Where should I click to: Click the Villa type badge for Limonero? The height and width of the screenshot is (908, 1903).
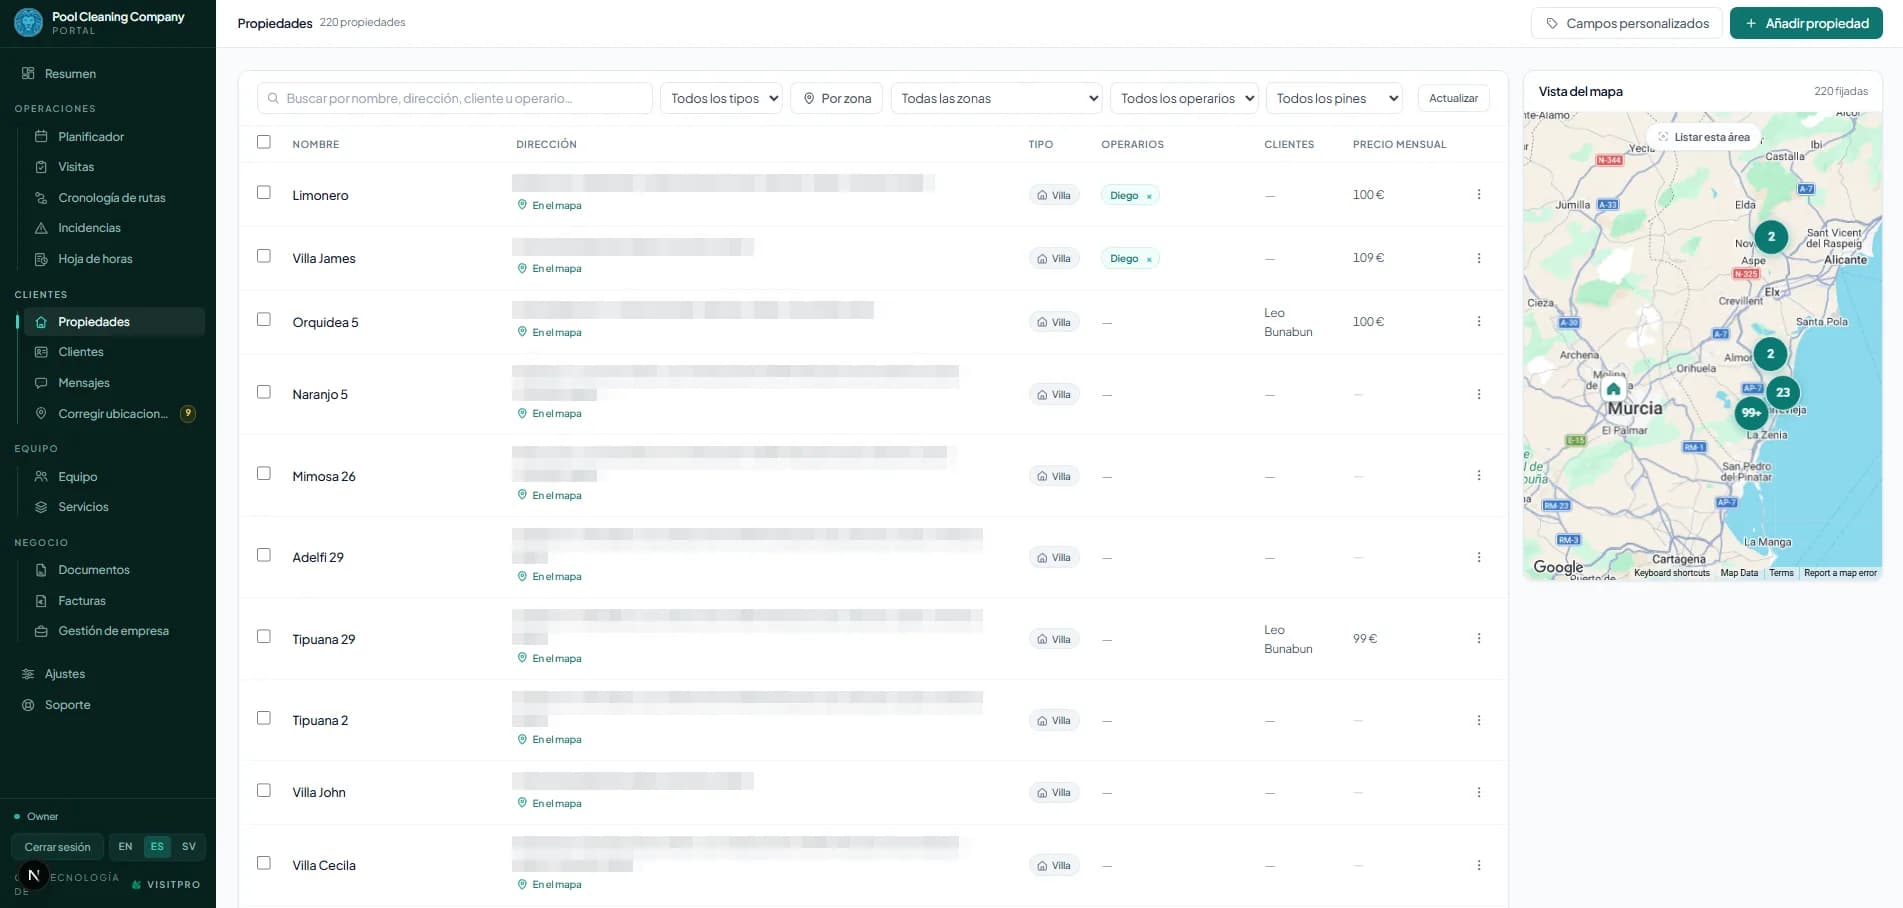pyautogui.click(x=1054, y=195)
